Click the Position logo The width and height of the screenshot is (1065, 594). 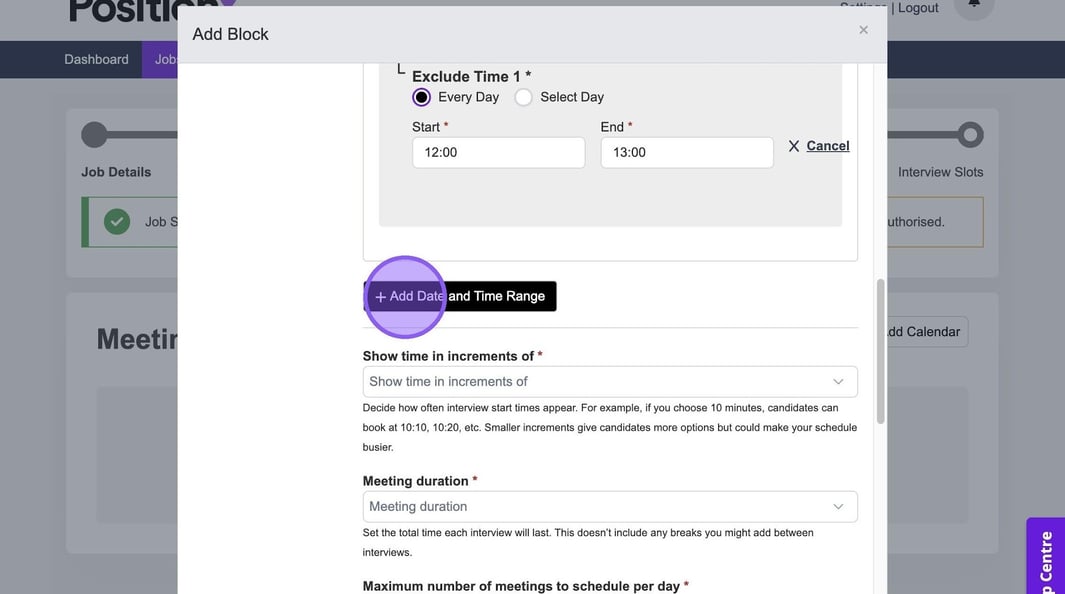[120, 10]
